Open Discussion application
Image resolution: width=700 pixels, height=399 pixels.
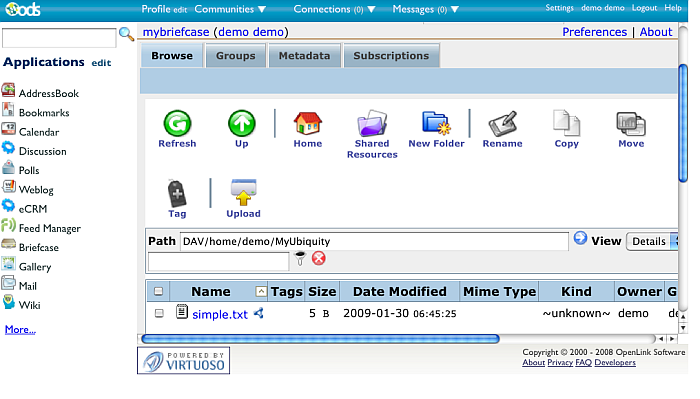coord(42,151)
